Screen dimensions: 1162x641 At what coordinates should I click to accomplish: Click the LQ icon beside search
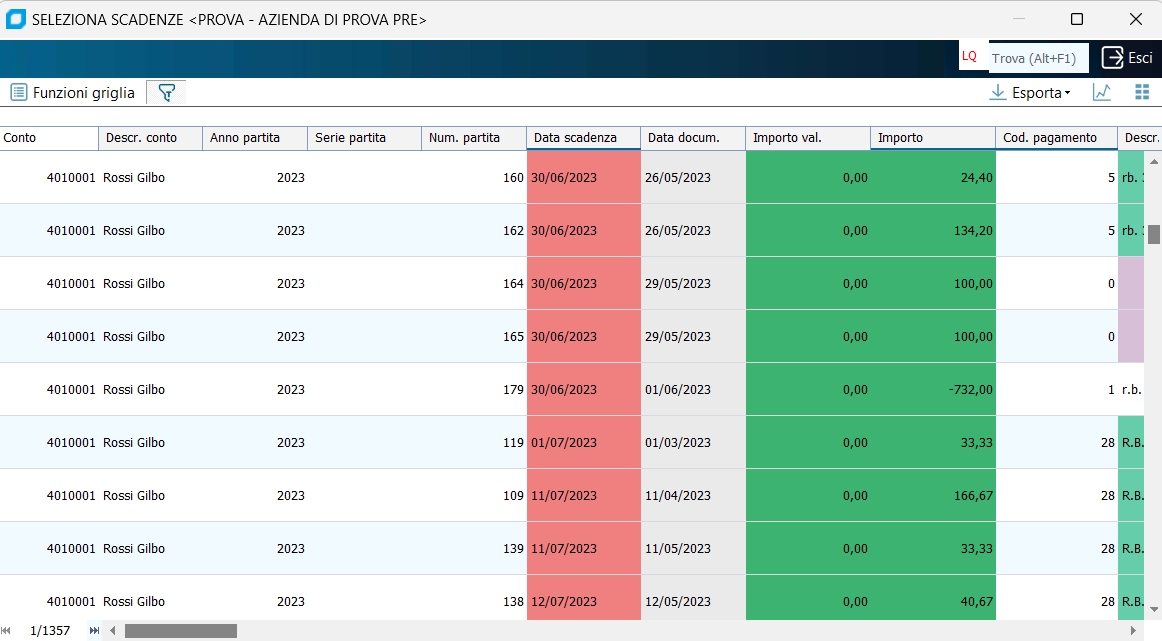(x=969, y=57)
